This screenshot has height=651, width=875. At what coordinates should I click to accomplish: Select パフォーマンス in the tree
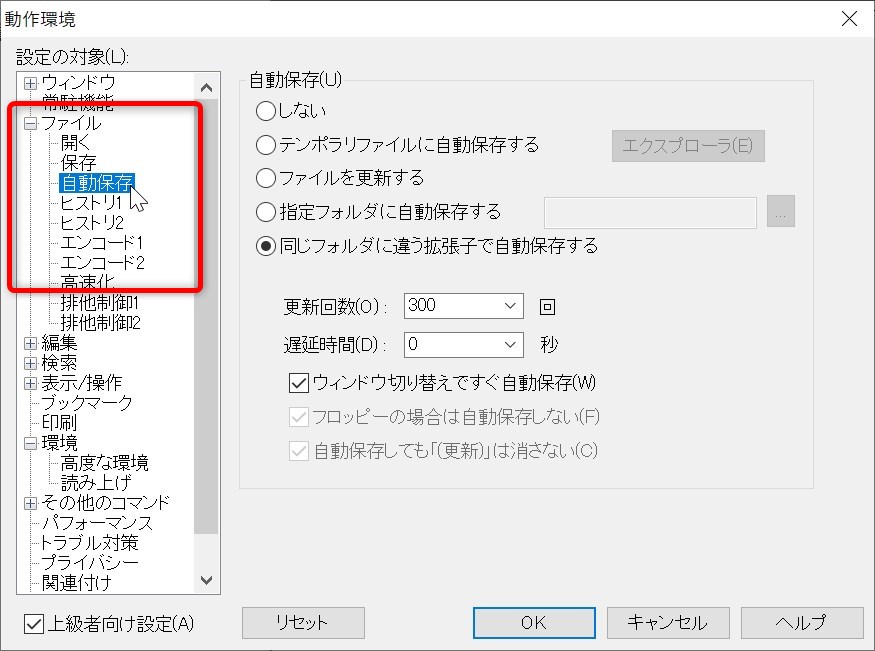click(x=97, y=523)
